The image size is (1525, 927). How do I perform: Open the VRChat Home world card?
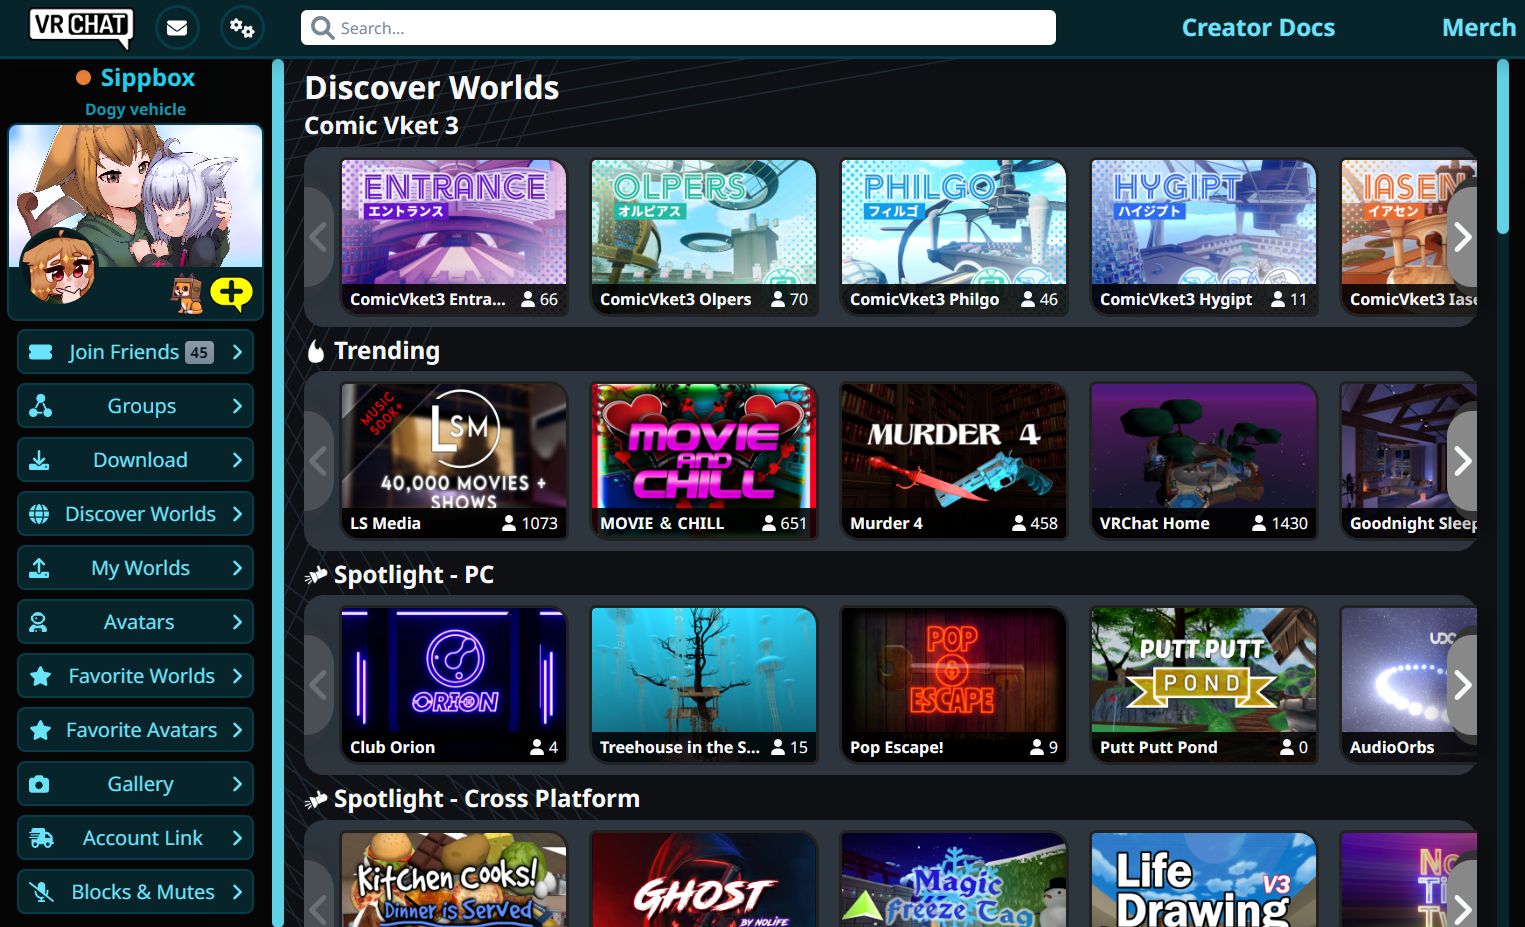coord(1204,461)
